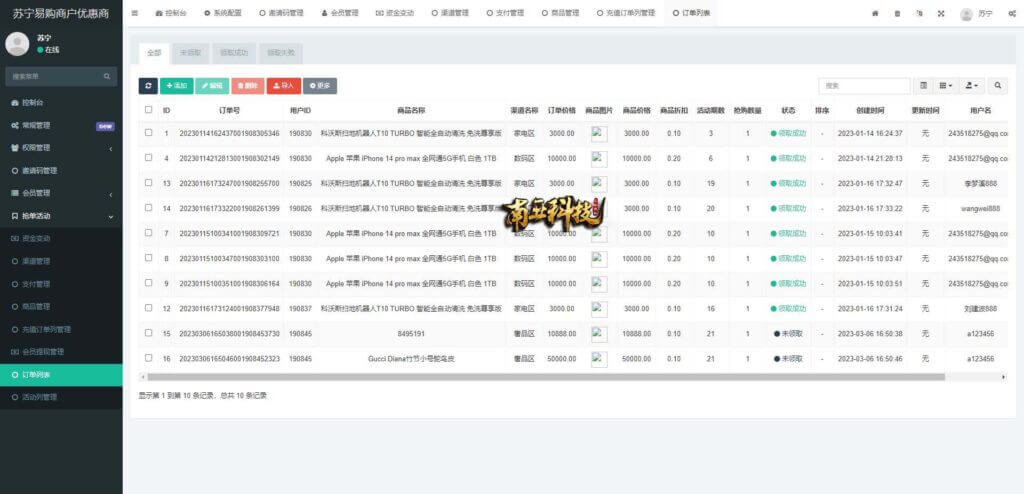The width and height of the screenshot is (1024, 494).
Task: Open the columns toggle dropdown
Action: pyautogui.click(x=946, y=86)
